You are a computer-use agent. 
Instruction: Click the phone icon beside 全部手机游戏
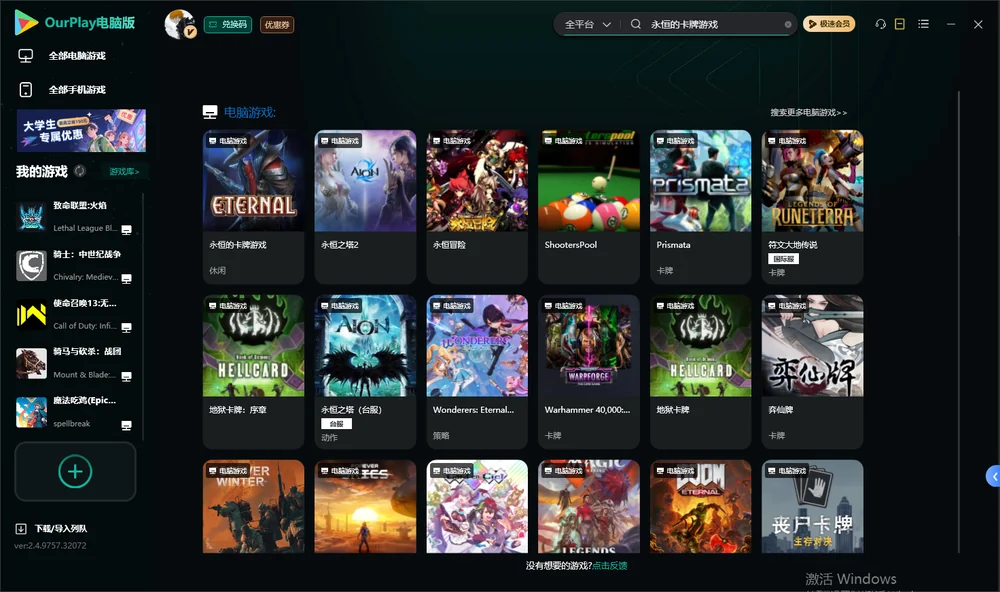(x=26, y=89)
